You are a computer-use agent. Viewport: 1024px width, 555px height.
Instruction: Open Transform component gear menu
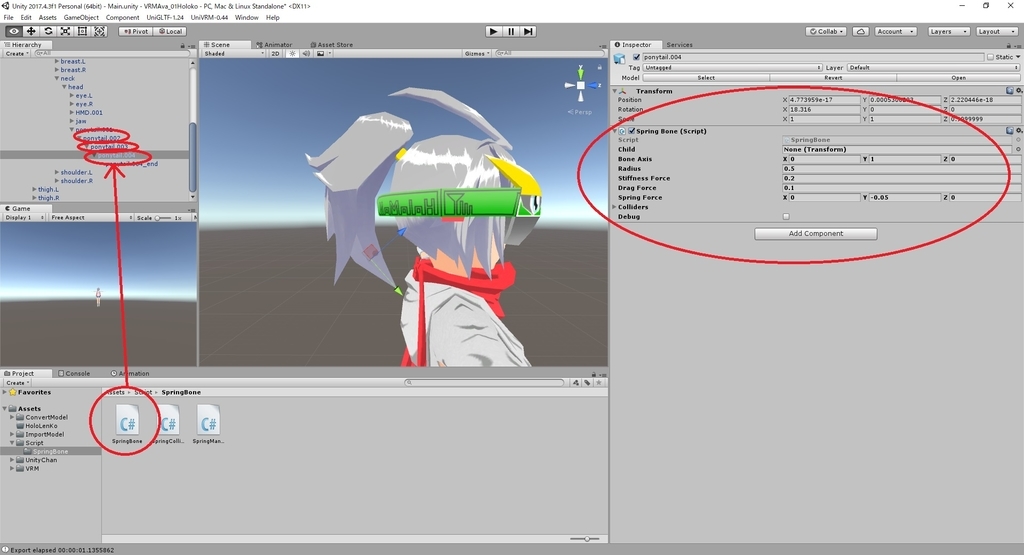click(1019, 91)
